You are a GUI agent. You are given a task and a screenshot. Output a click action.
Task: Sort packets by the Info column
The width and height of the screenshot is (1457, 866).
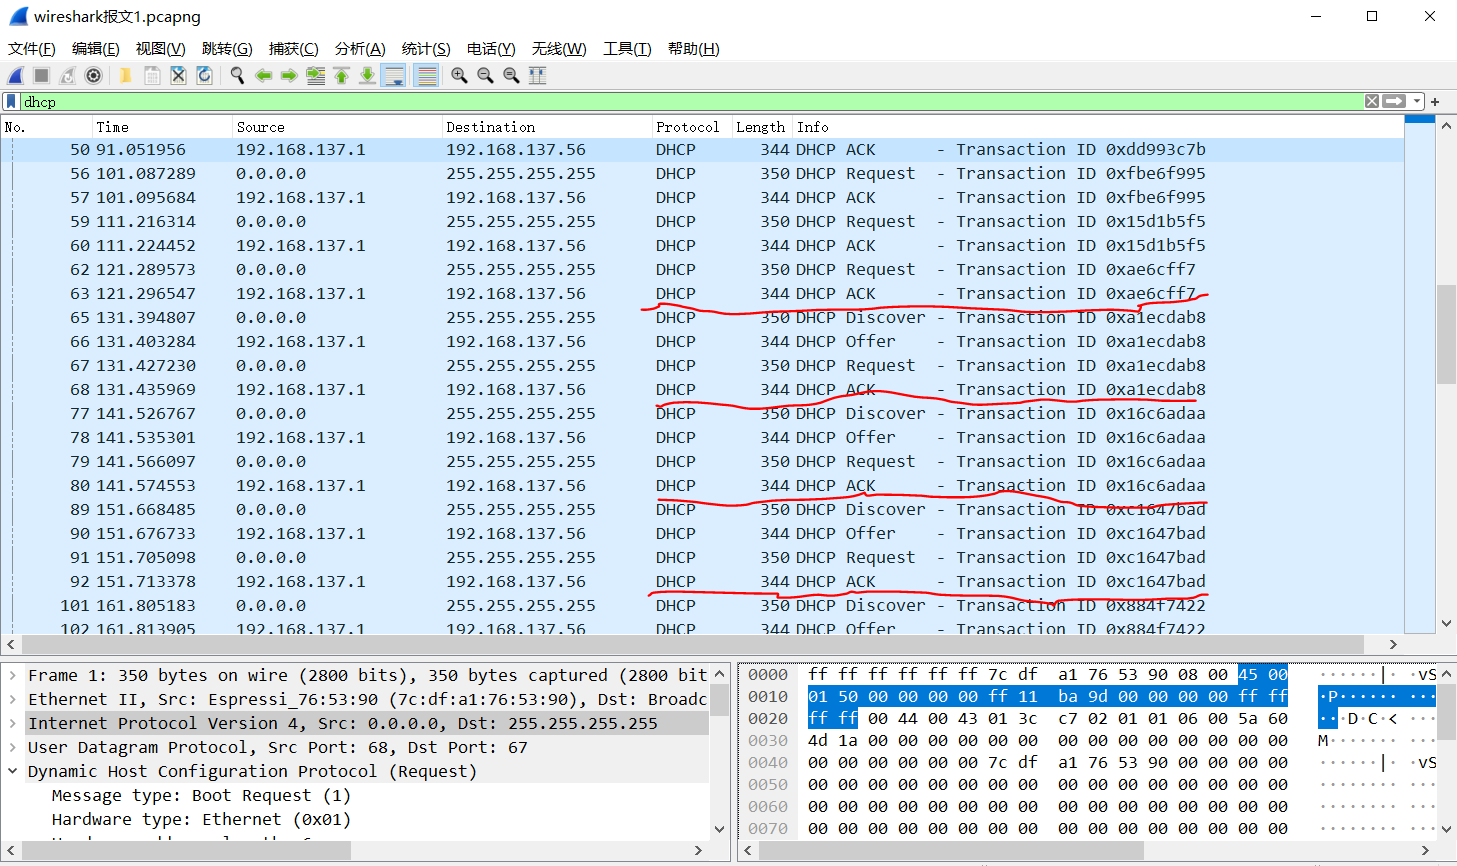pyautogui.click(x=1098, y=127)
